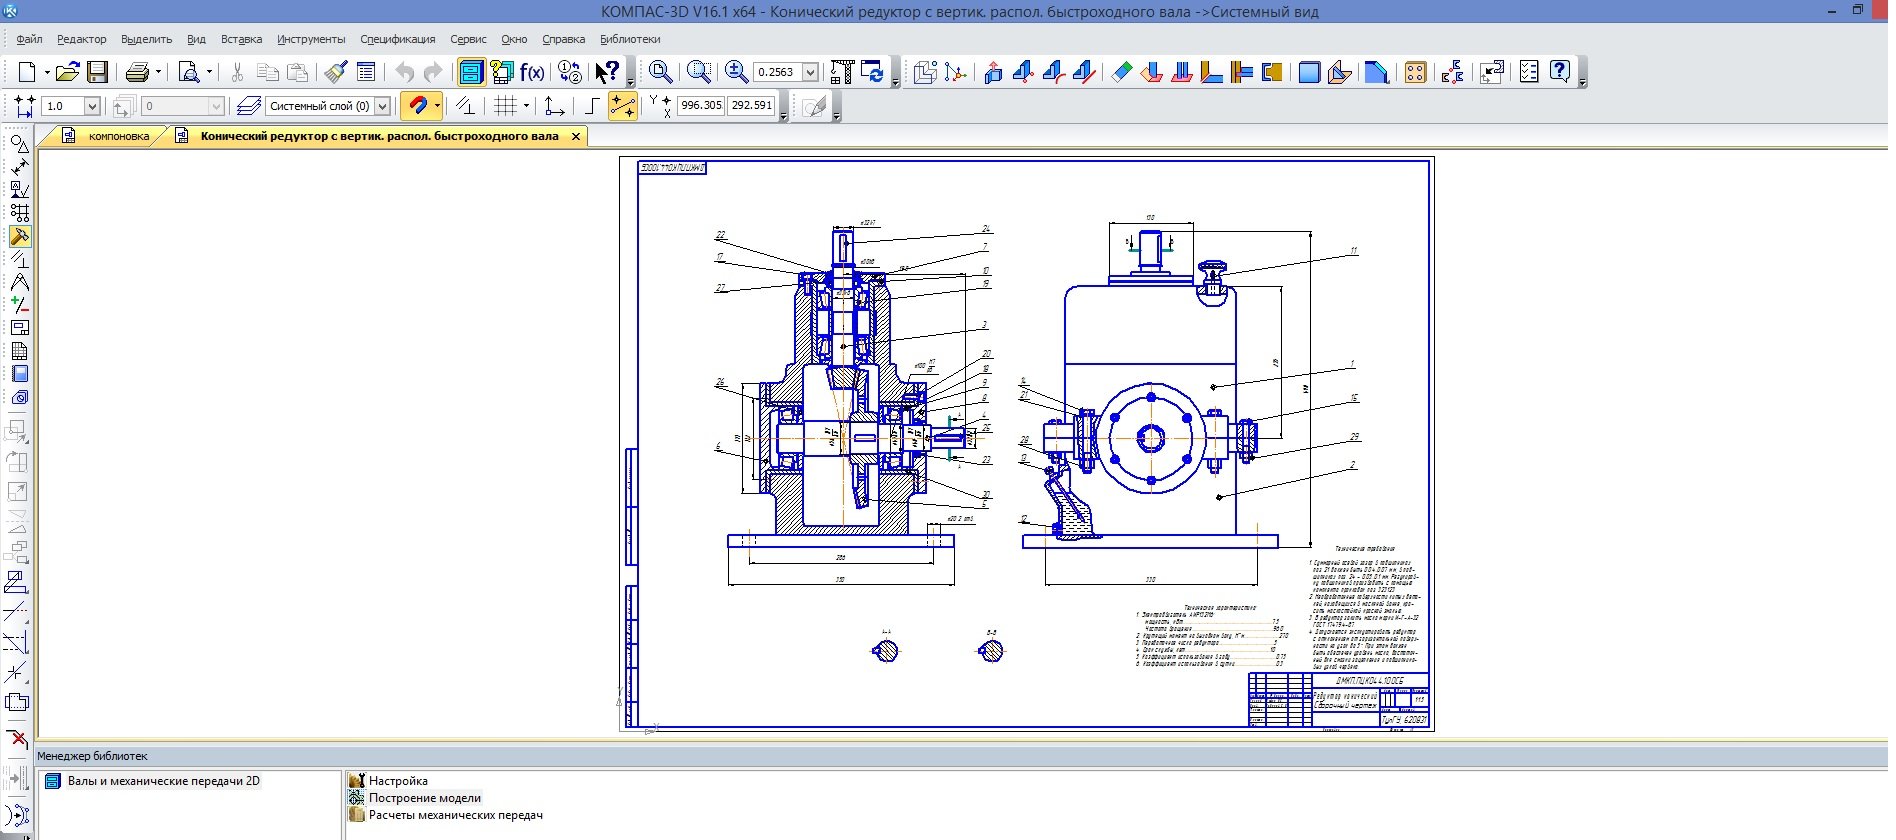Open the Спецификация menu
Screen dimensions: 1896x840
tap(397, 39)
